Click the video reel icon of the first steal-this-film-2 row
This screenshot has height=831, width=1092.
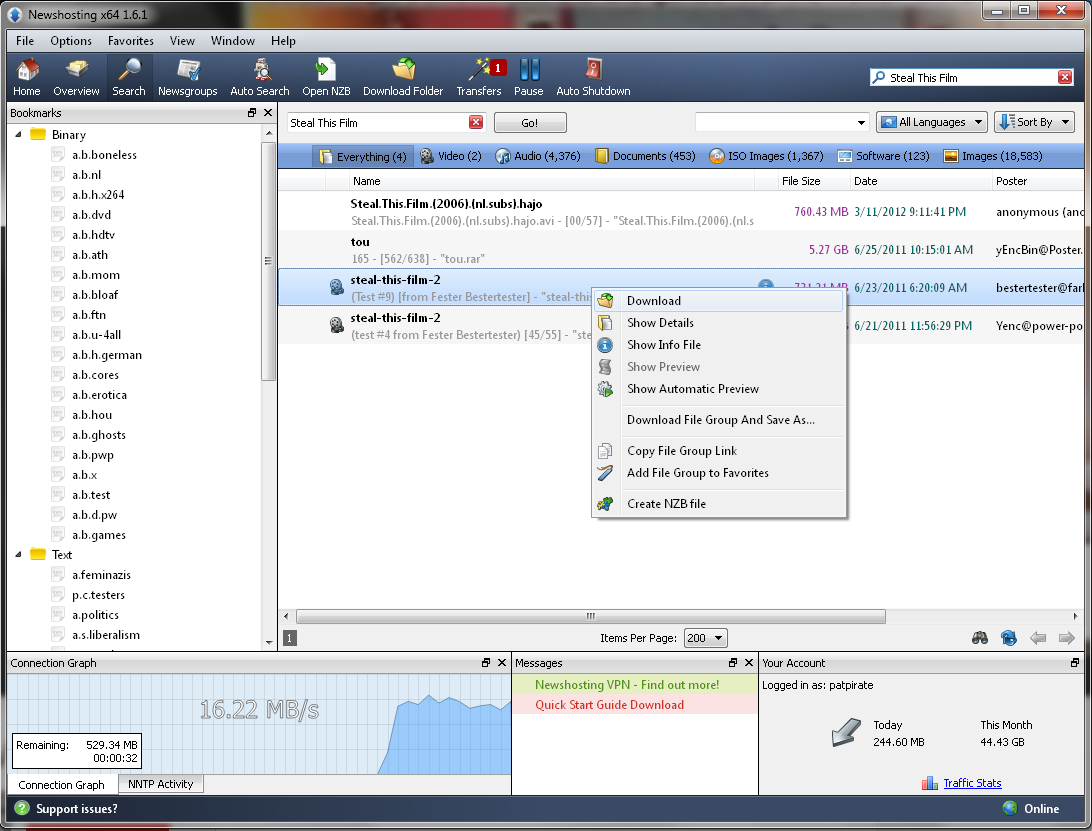click(336, 286)
